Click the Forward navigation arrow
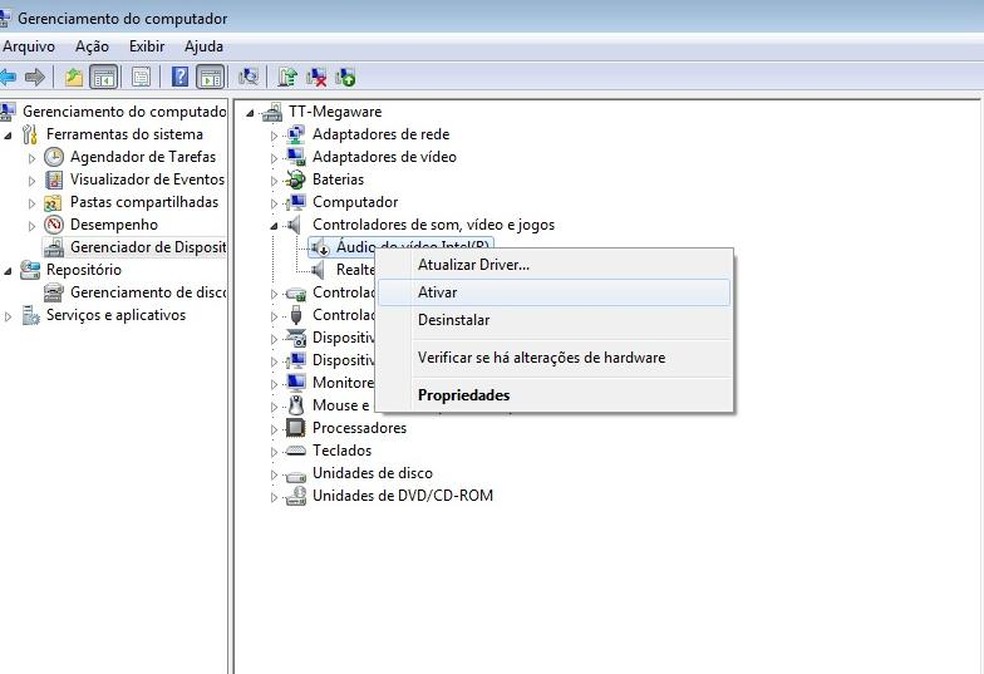The image size is (984, 674). tap(36, 77)
